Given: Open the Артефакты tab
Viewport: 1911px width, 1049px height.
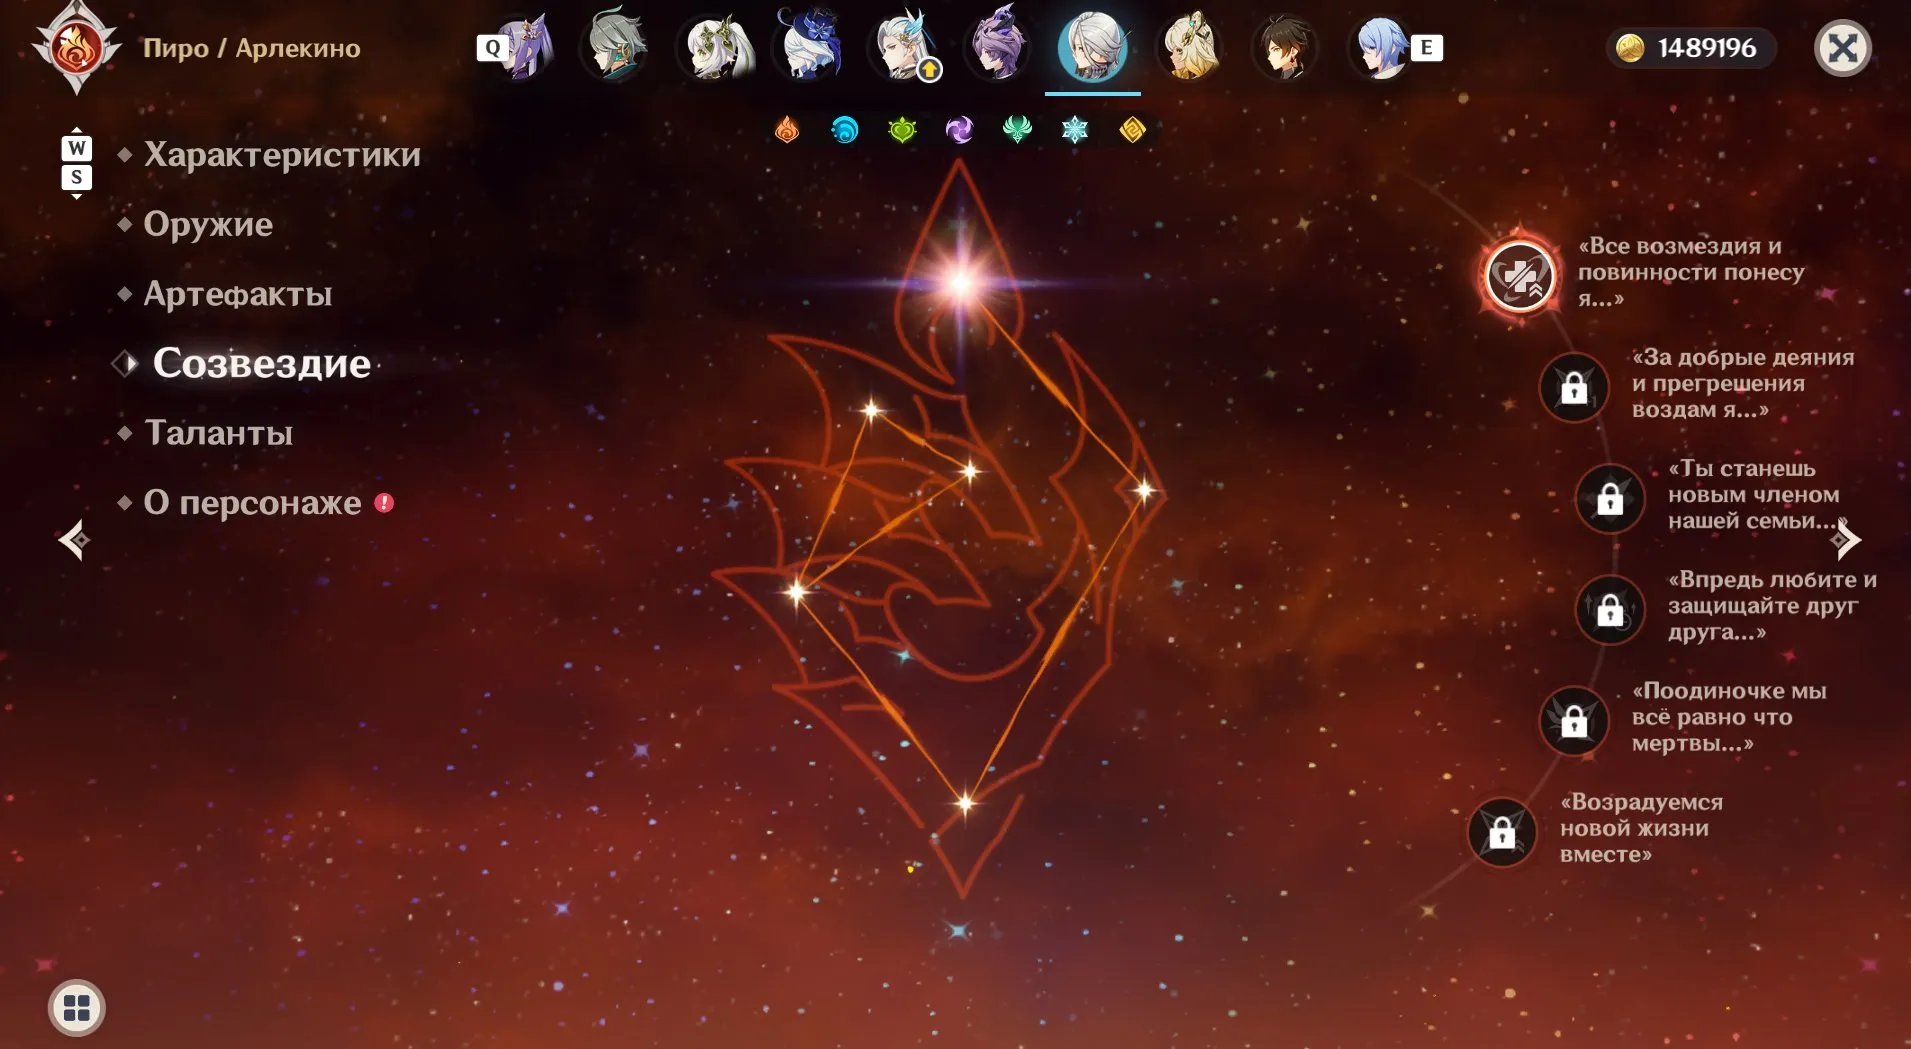Looking at the screenshot, I should [238, 294].
